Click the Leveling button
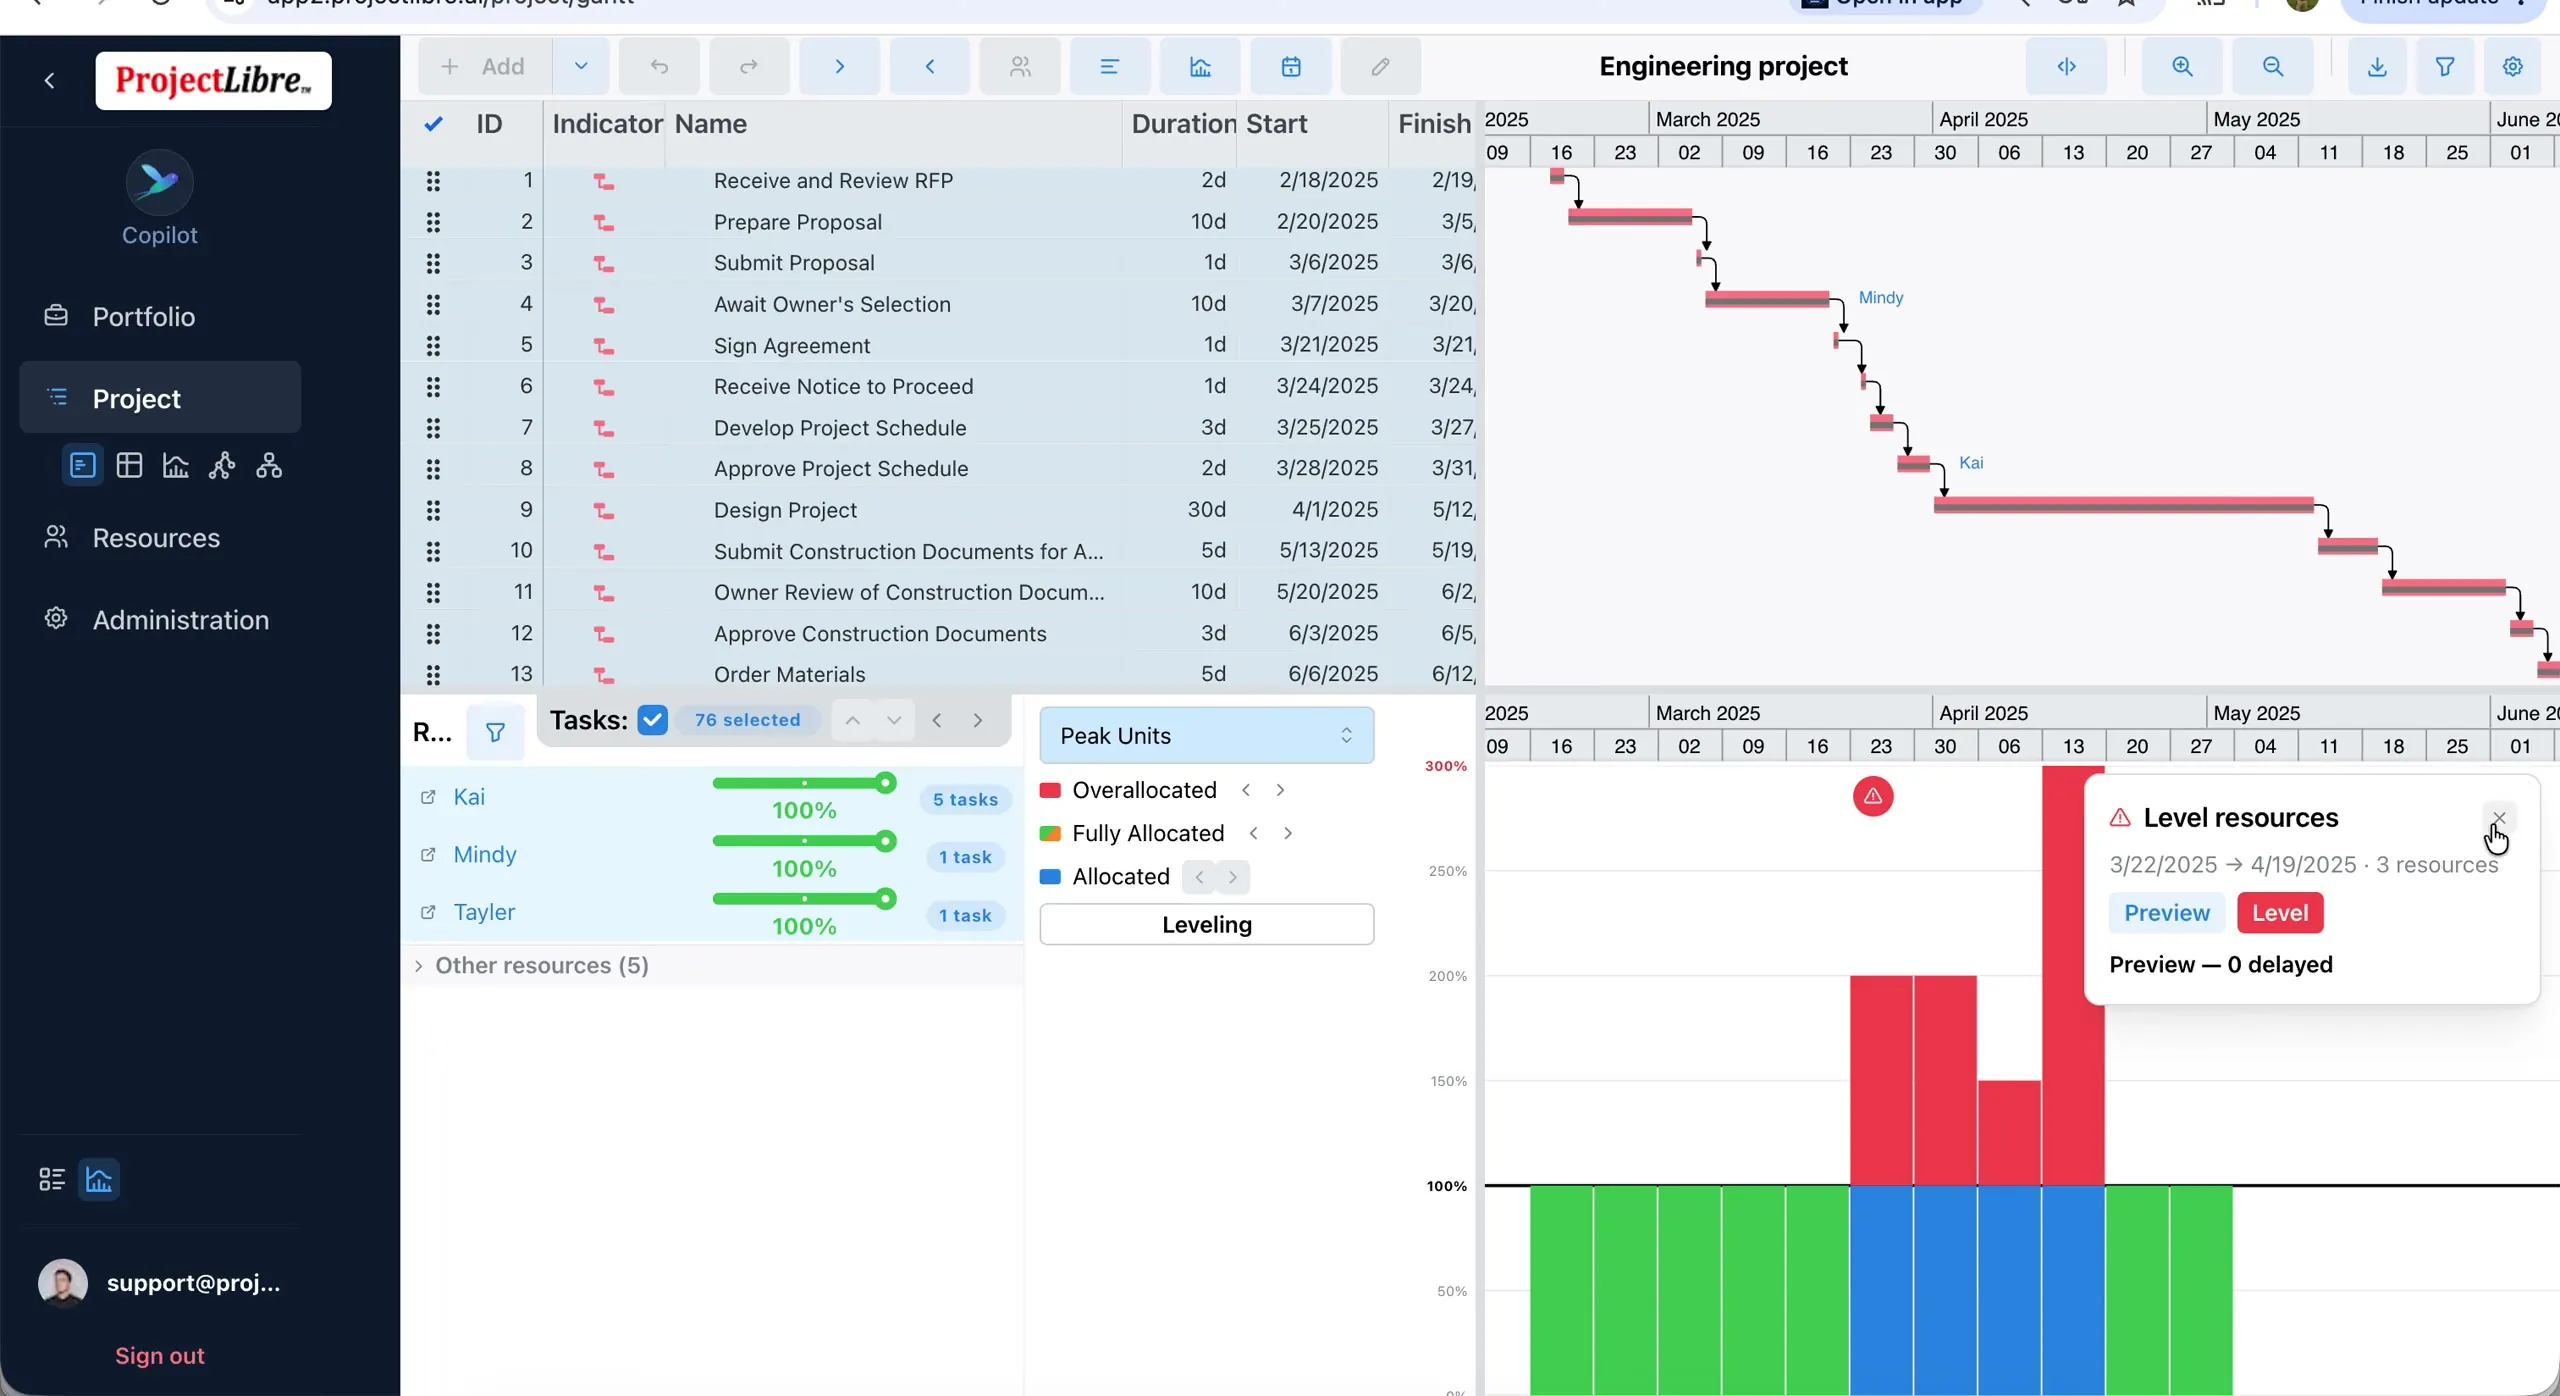 1206,924
